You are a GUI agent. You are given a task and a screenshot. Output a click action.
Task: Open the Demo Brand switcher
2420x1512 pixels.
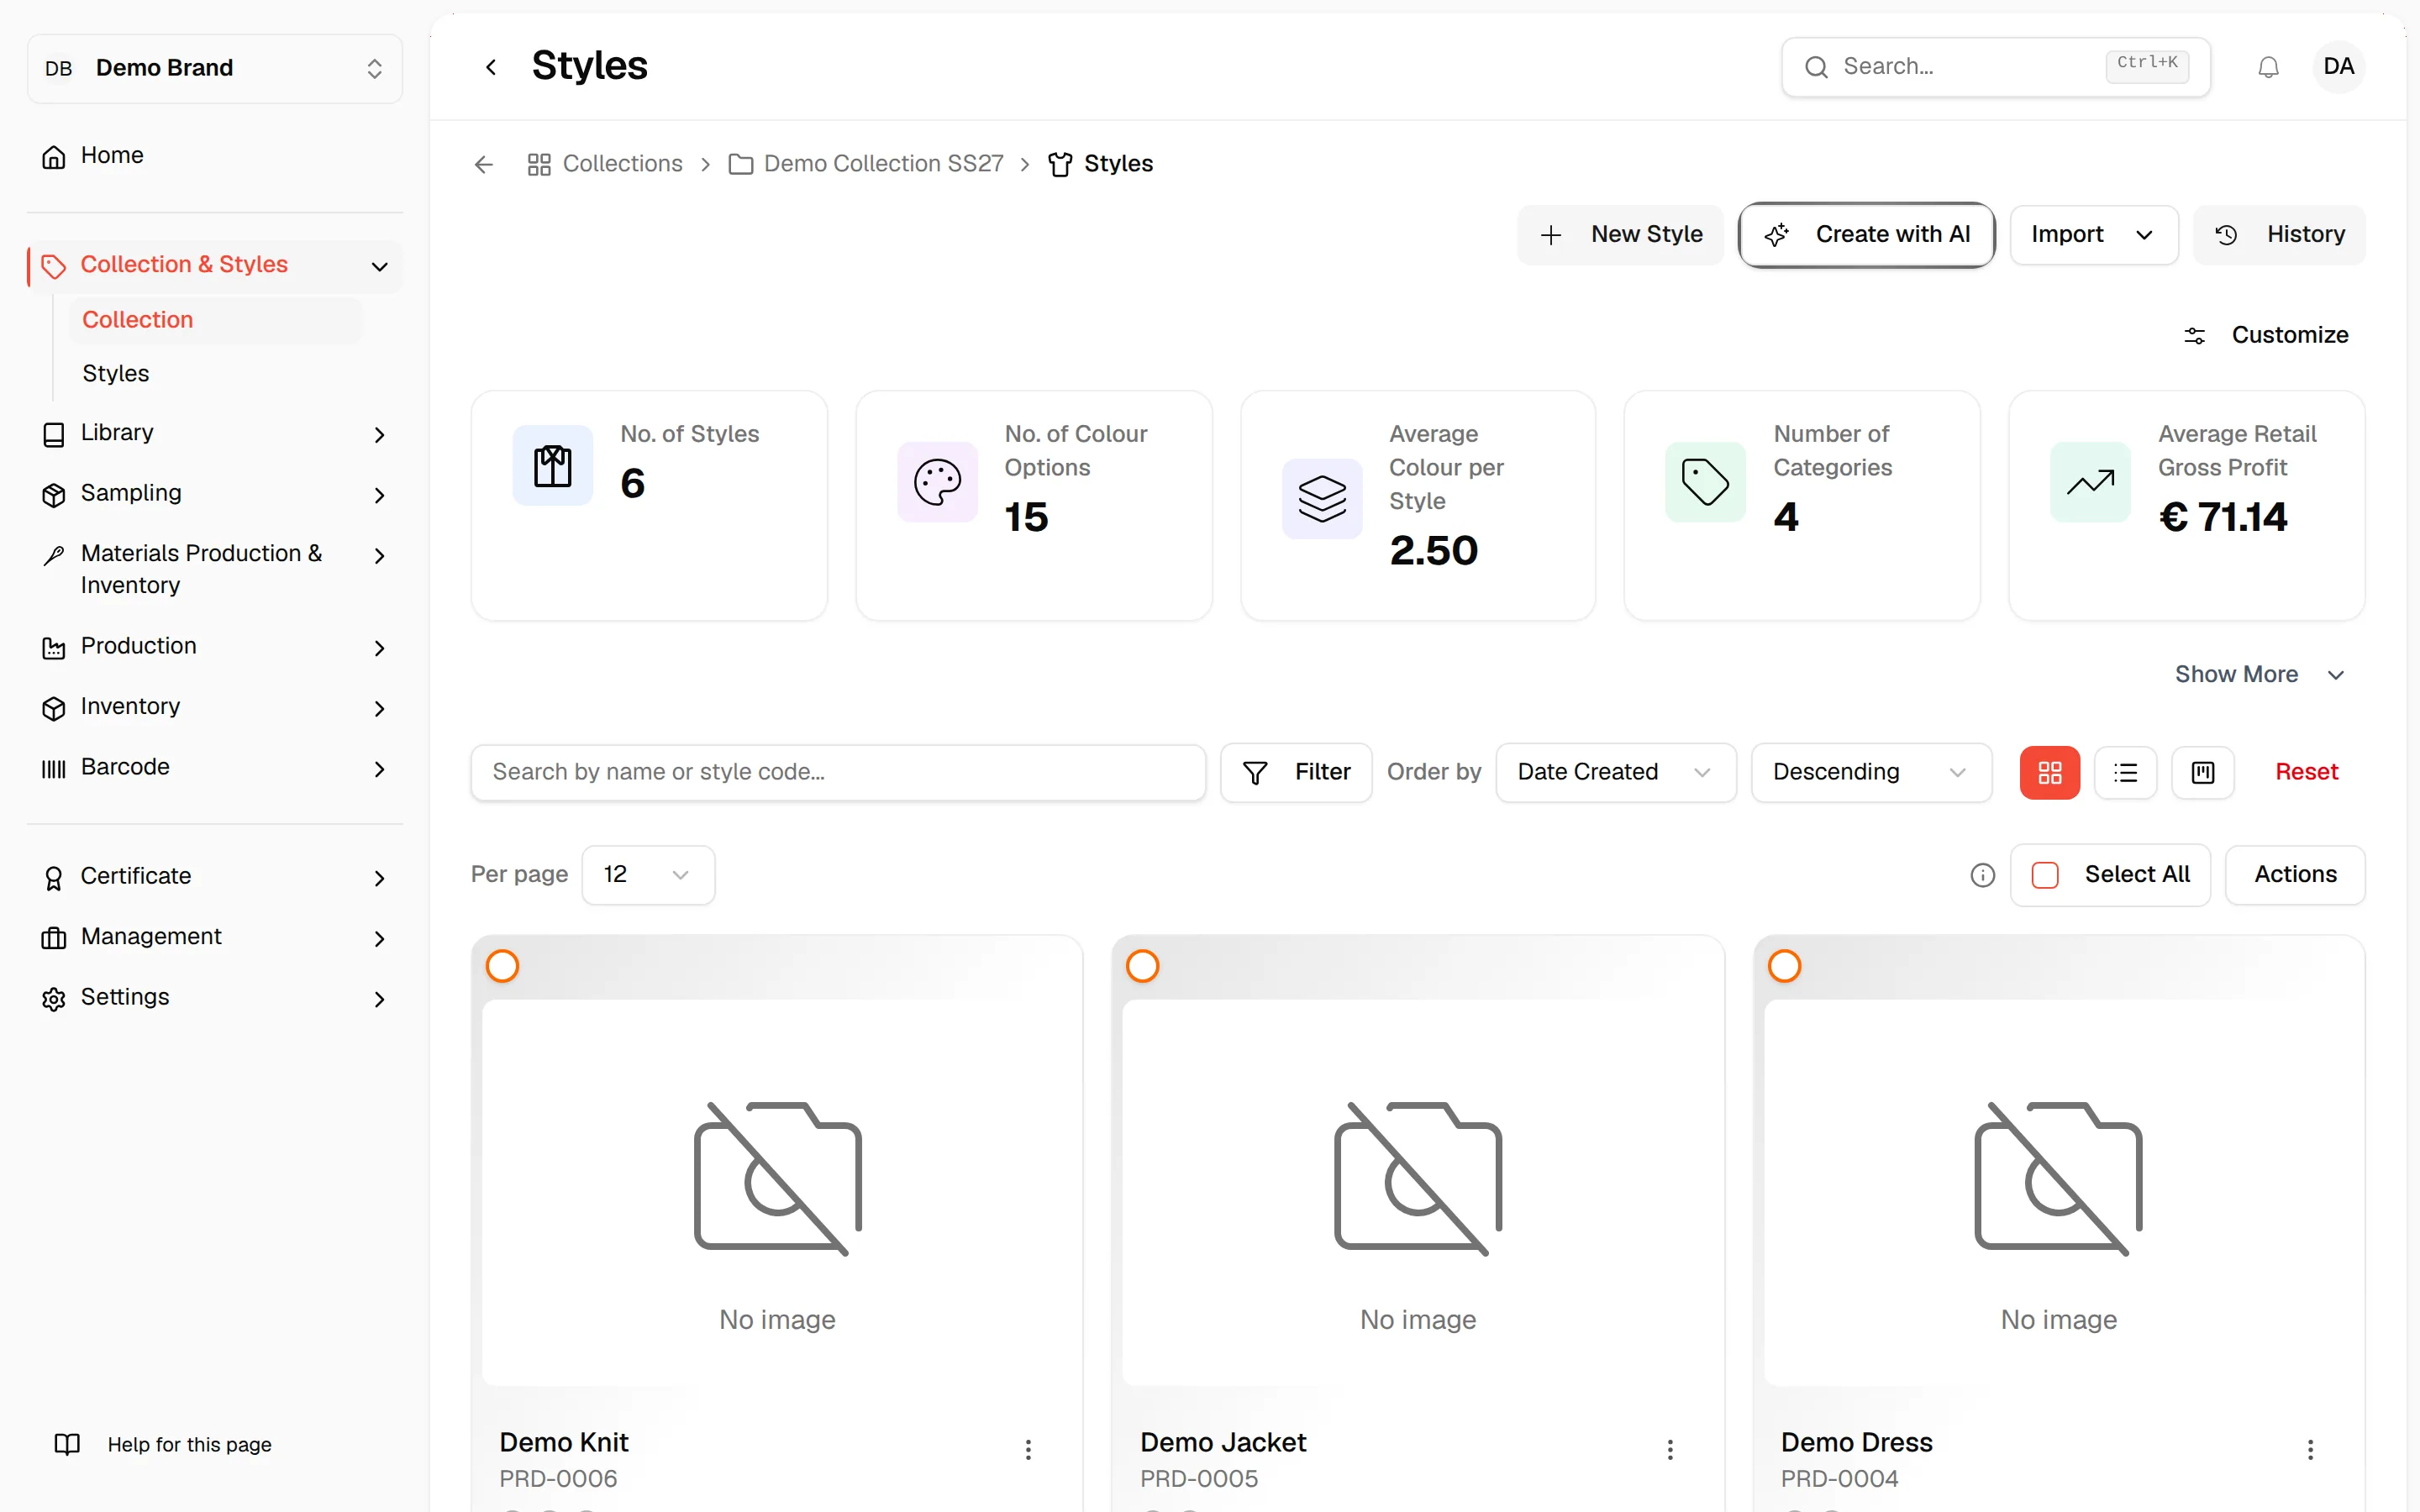pos(215,68)
